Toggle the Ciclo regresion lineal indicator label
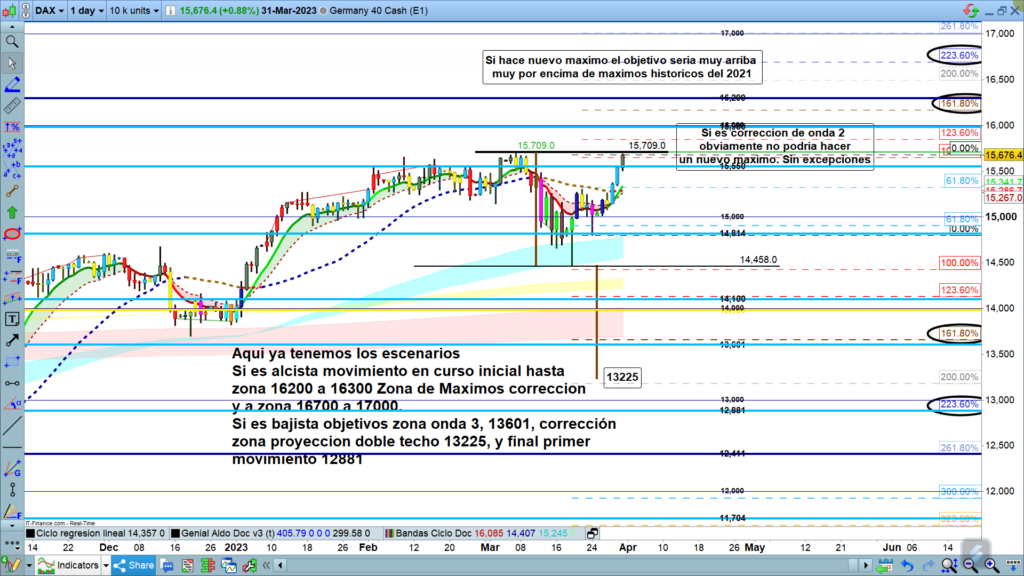This screenshot has height=576, width=1024. pos(81,534)
